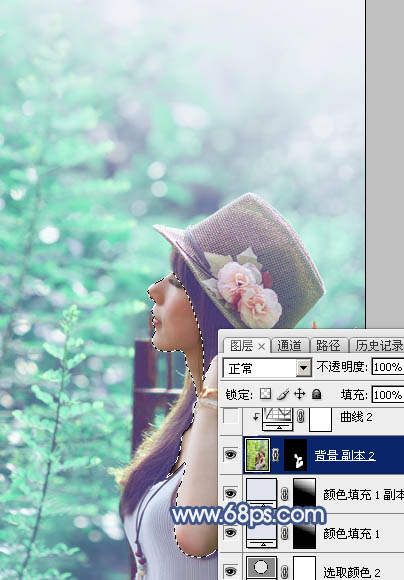Click 颜色填充 1 color fill swatch
The height and width of the screenshot is (580, 404).
(x=262, y=533)
